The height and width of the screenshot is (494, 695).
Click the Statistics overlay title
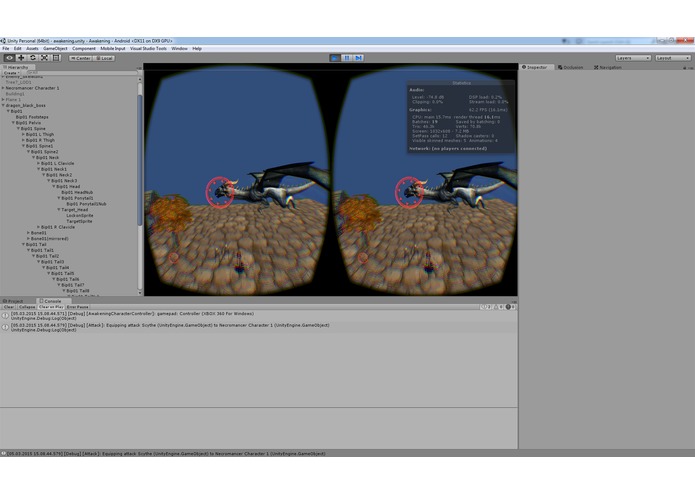461,83
